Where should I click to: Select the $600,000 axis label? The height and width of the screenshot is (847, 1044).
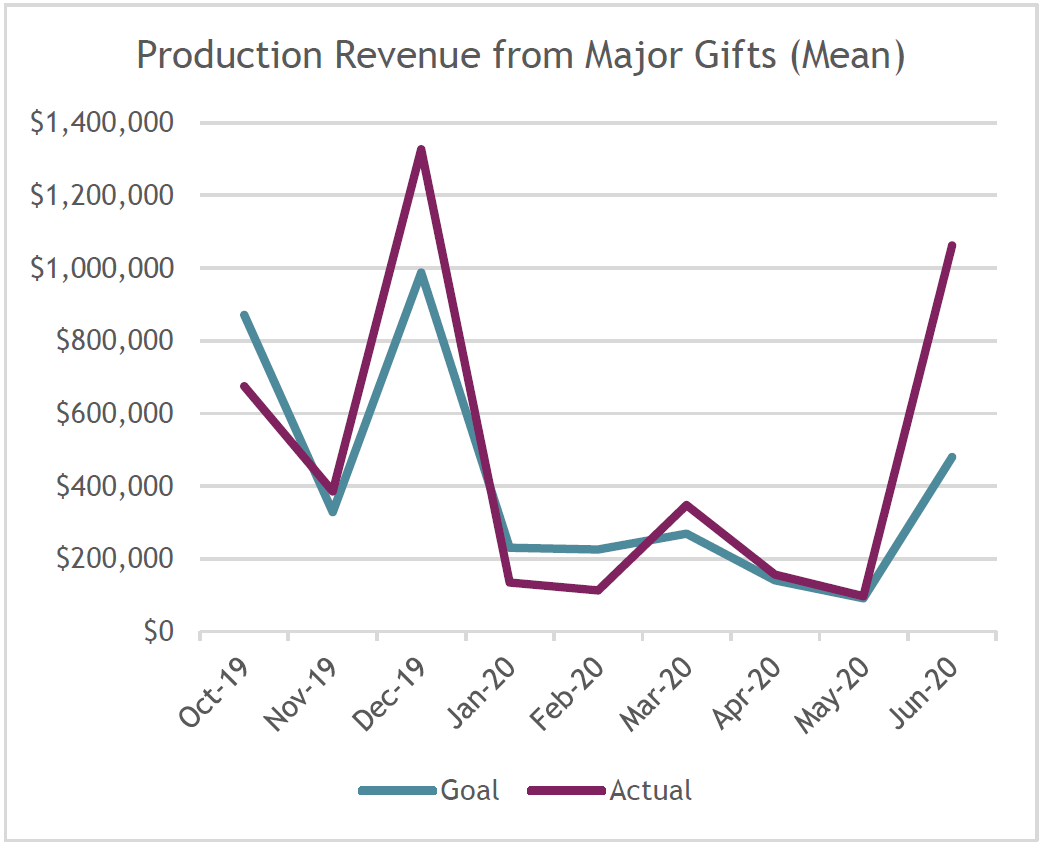pos(115,413)
